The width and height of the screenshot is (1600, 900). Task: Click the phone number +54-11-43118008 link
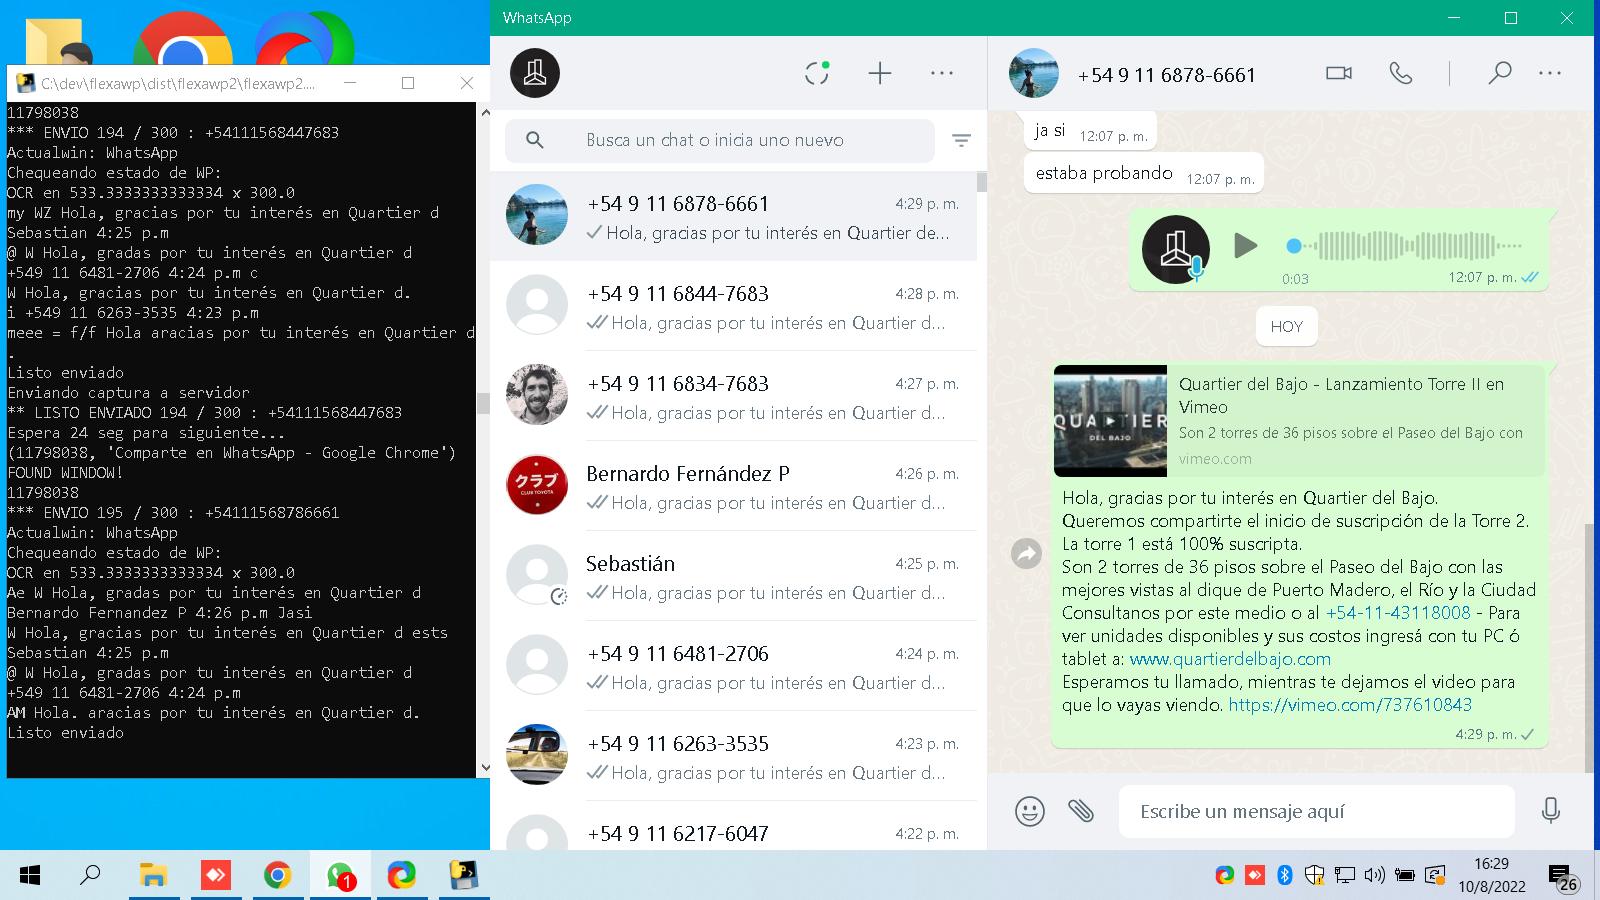point(1398,613)
